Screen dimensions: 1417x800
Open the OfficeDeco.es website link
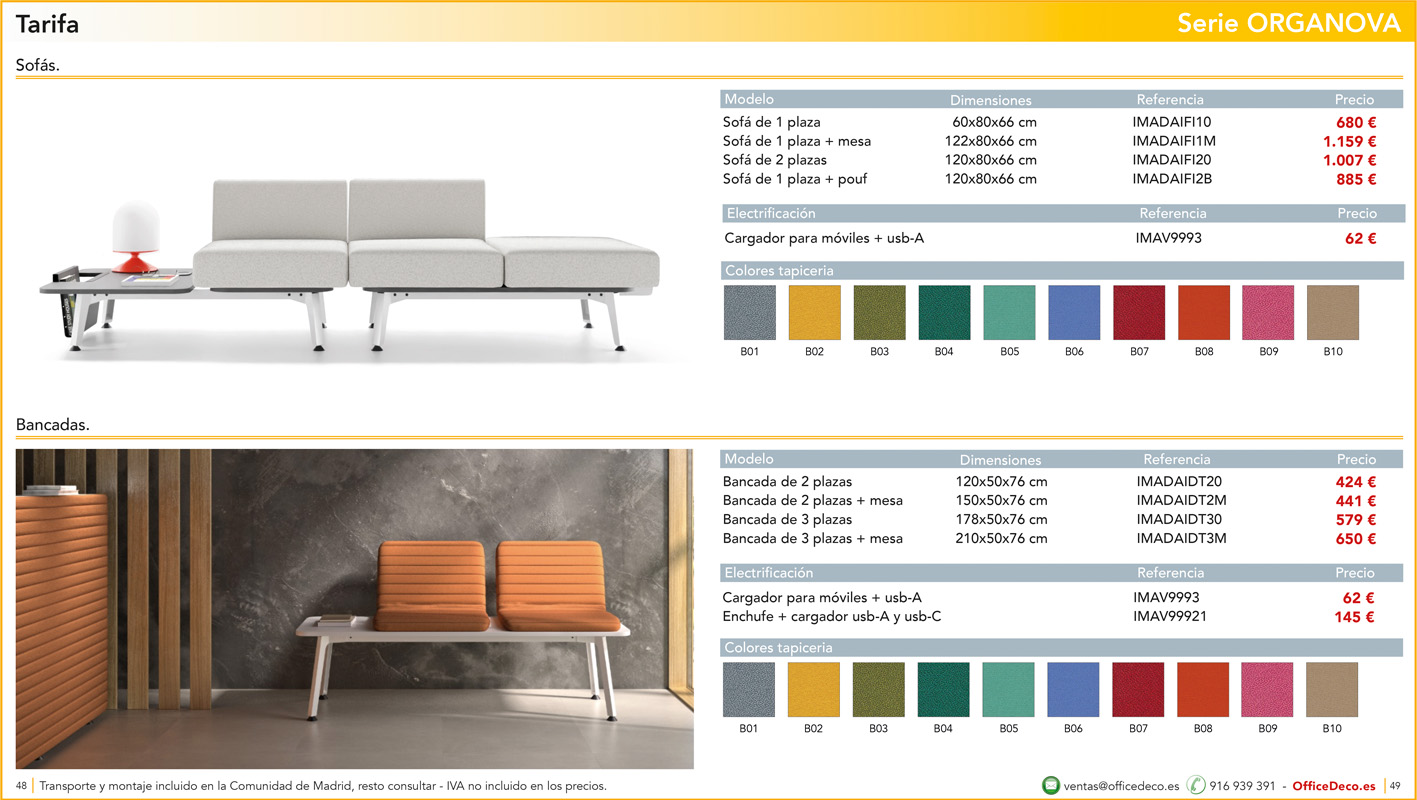1334,786
